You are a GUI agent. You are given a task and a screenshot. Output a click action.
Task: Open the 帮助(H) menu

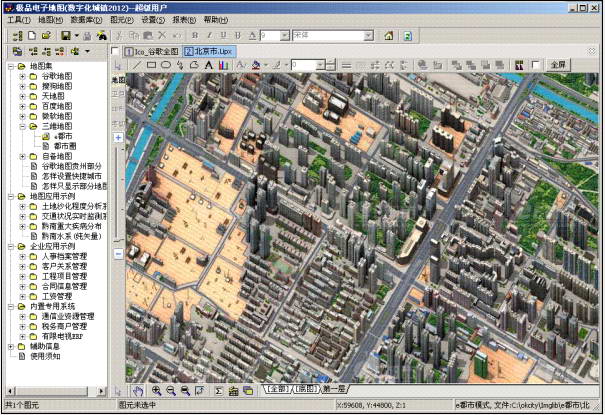pos(216,20)
